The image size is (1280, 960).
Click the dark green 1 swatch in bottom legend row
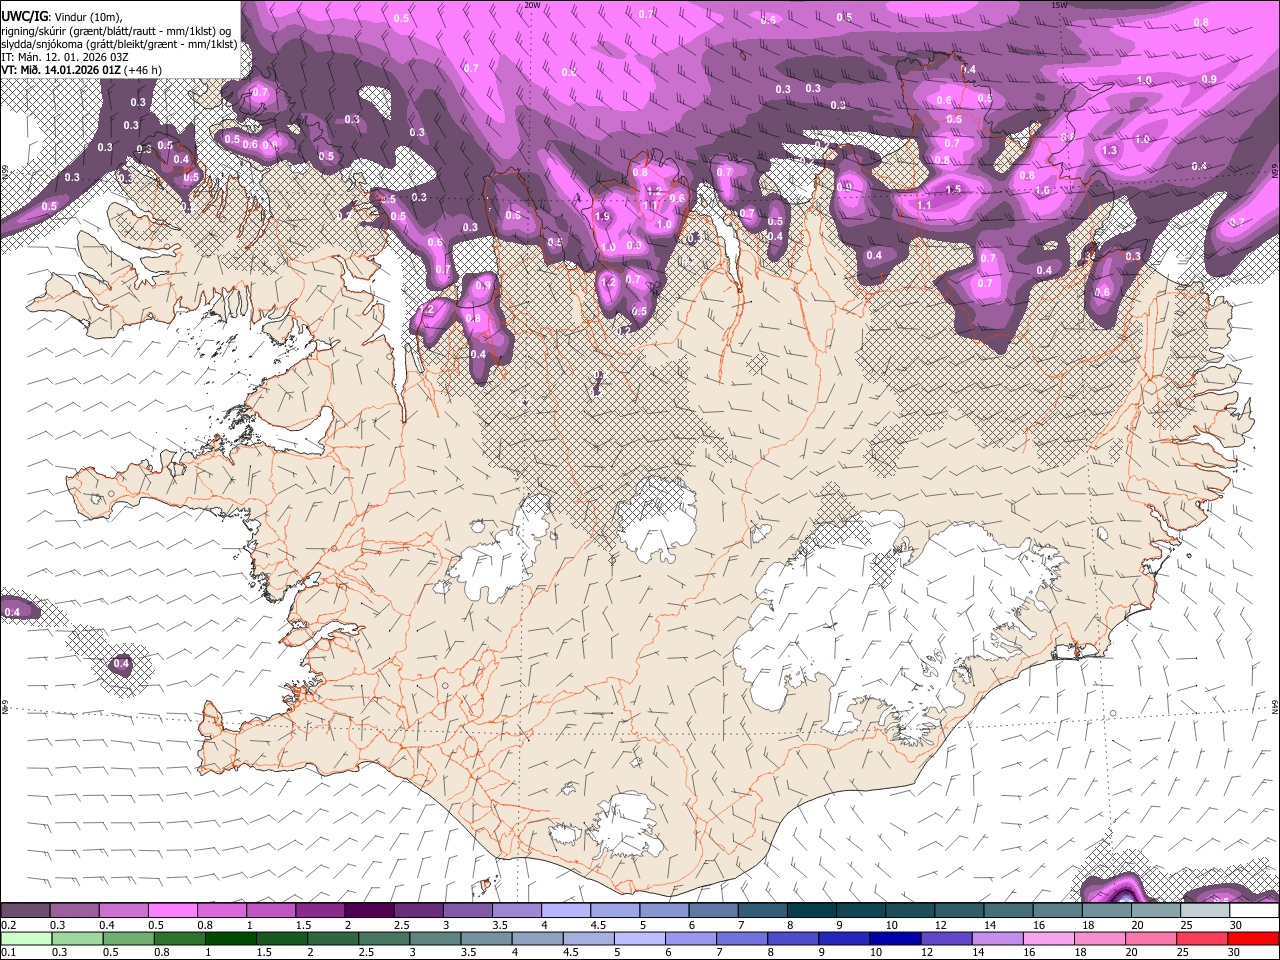(x=230, y=939)
